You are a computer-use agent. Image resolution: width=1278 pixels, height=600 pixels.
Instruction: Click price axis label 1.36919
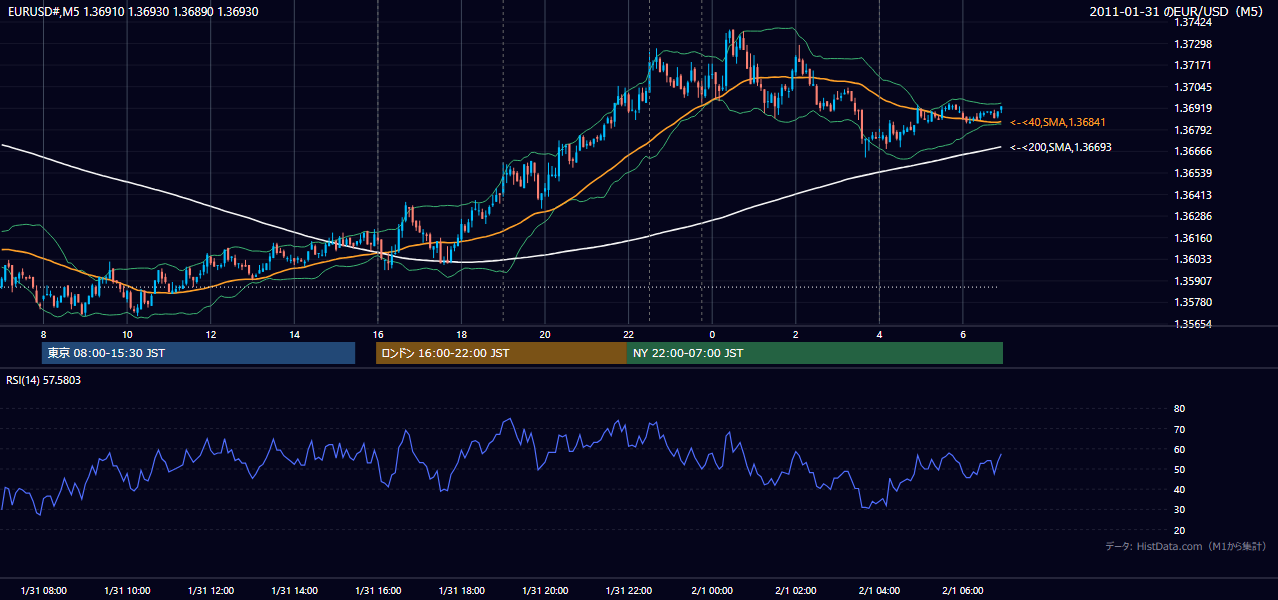1193,108
